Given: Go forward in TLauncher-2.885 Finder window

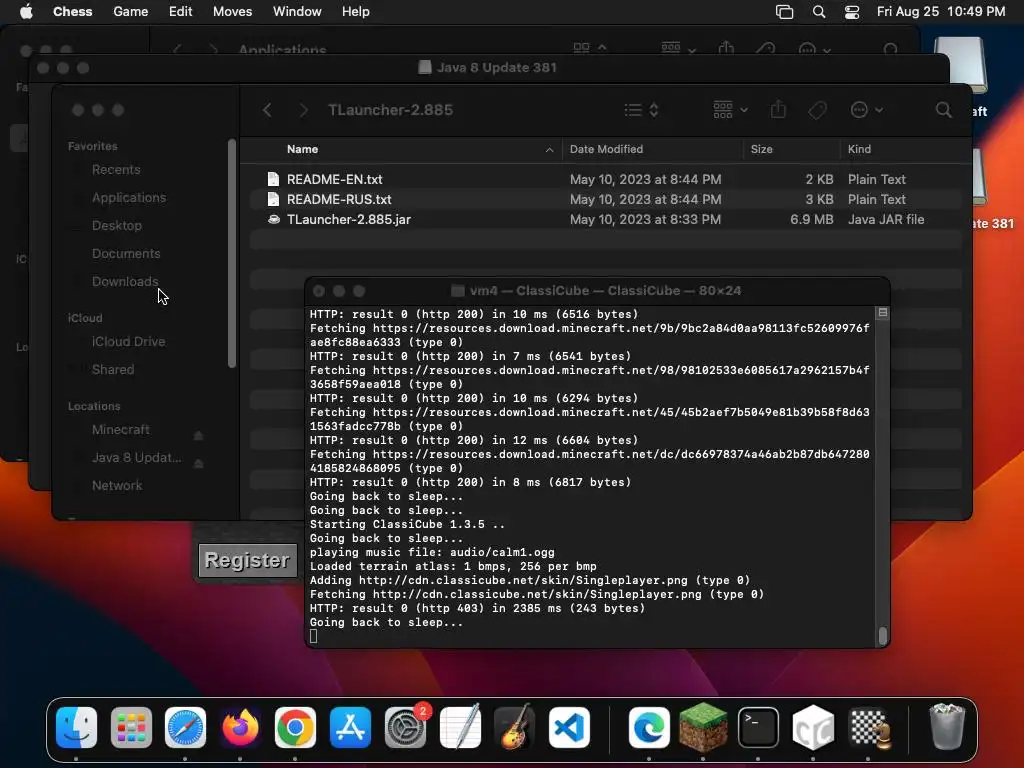Looking at the screenshot, I should tap(303, 110).
